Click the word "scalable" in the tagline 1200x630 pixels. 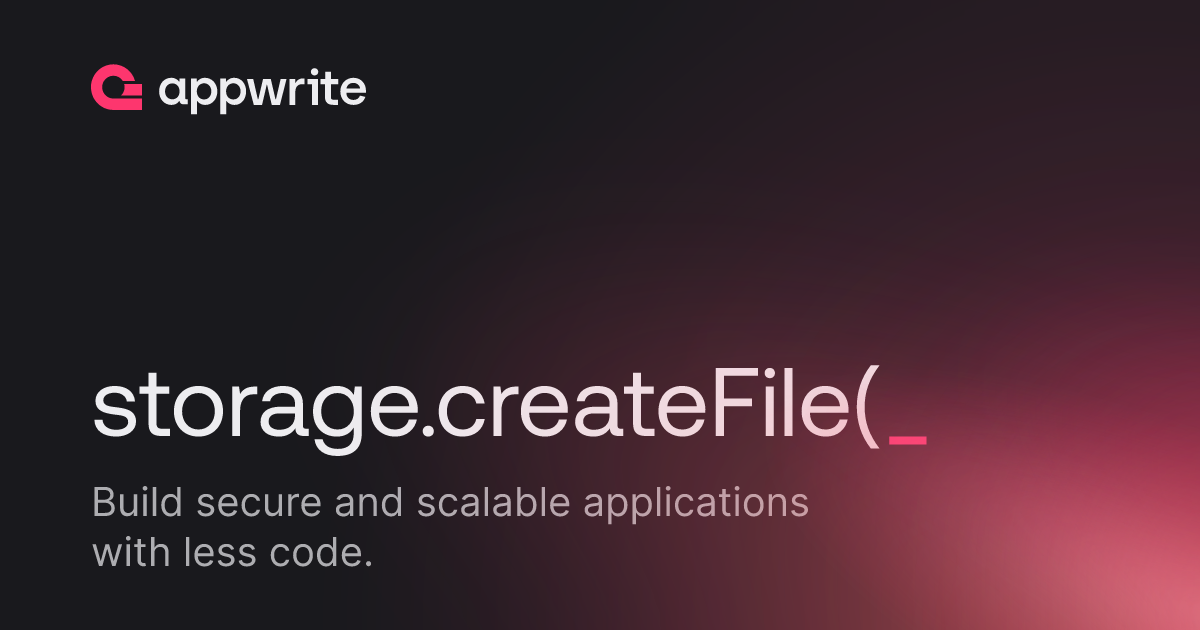pyautogui.click(x=493, y=502)
